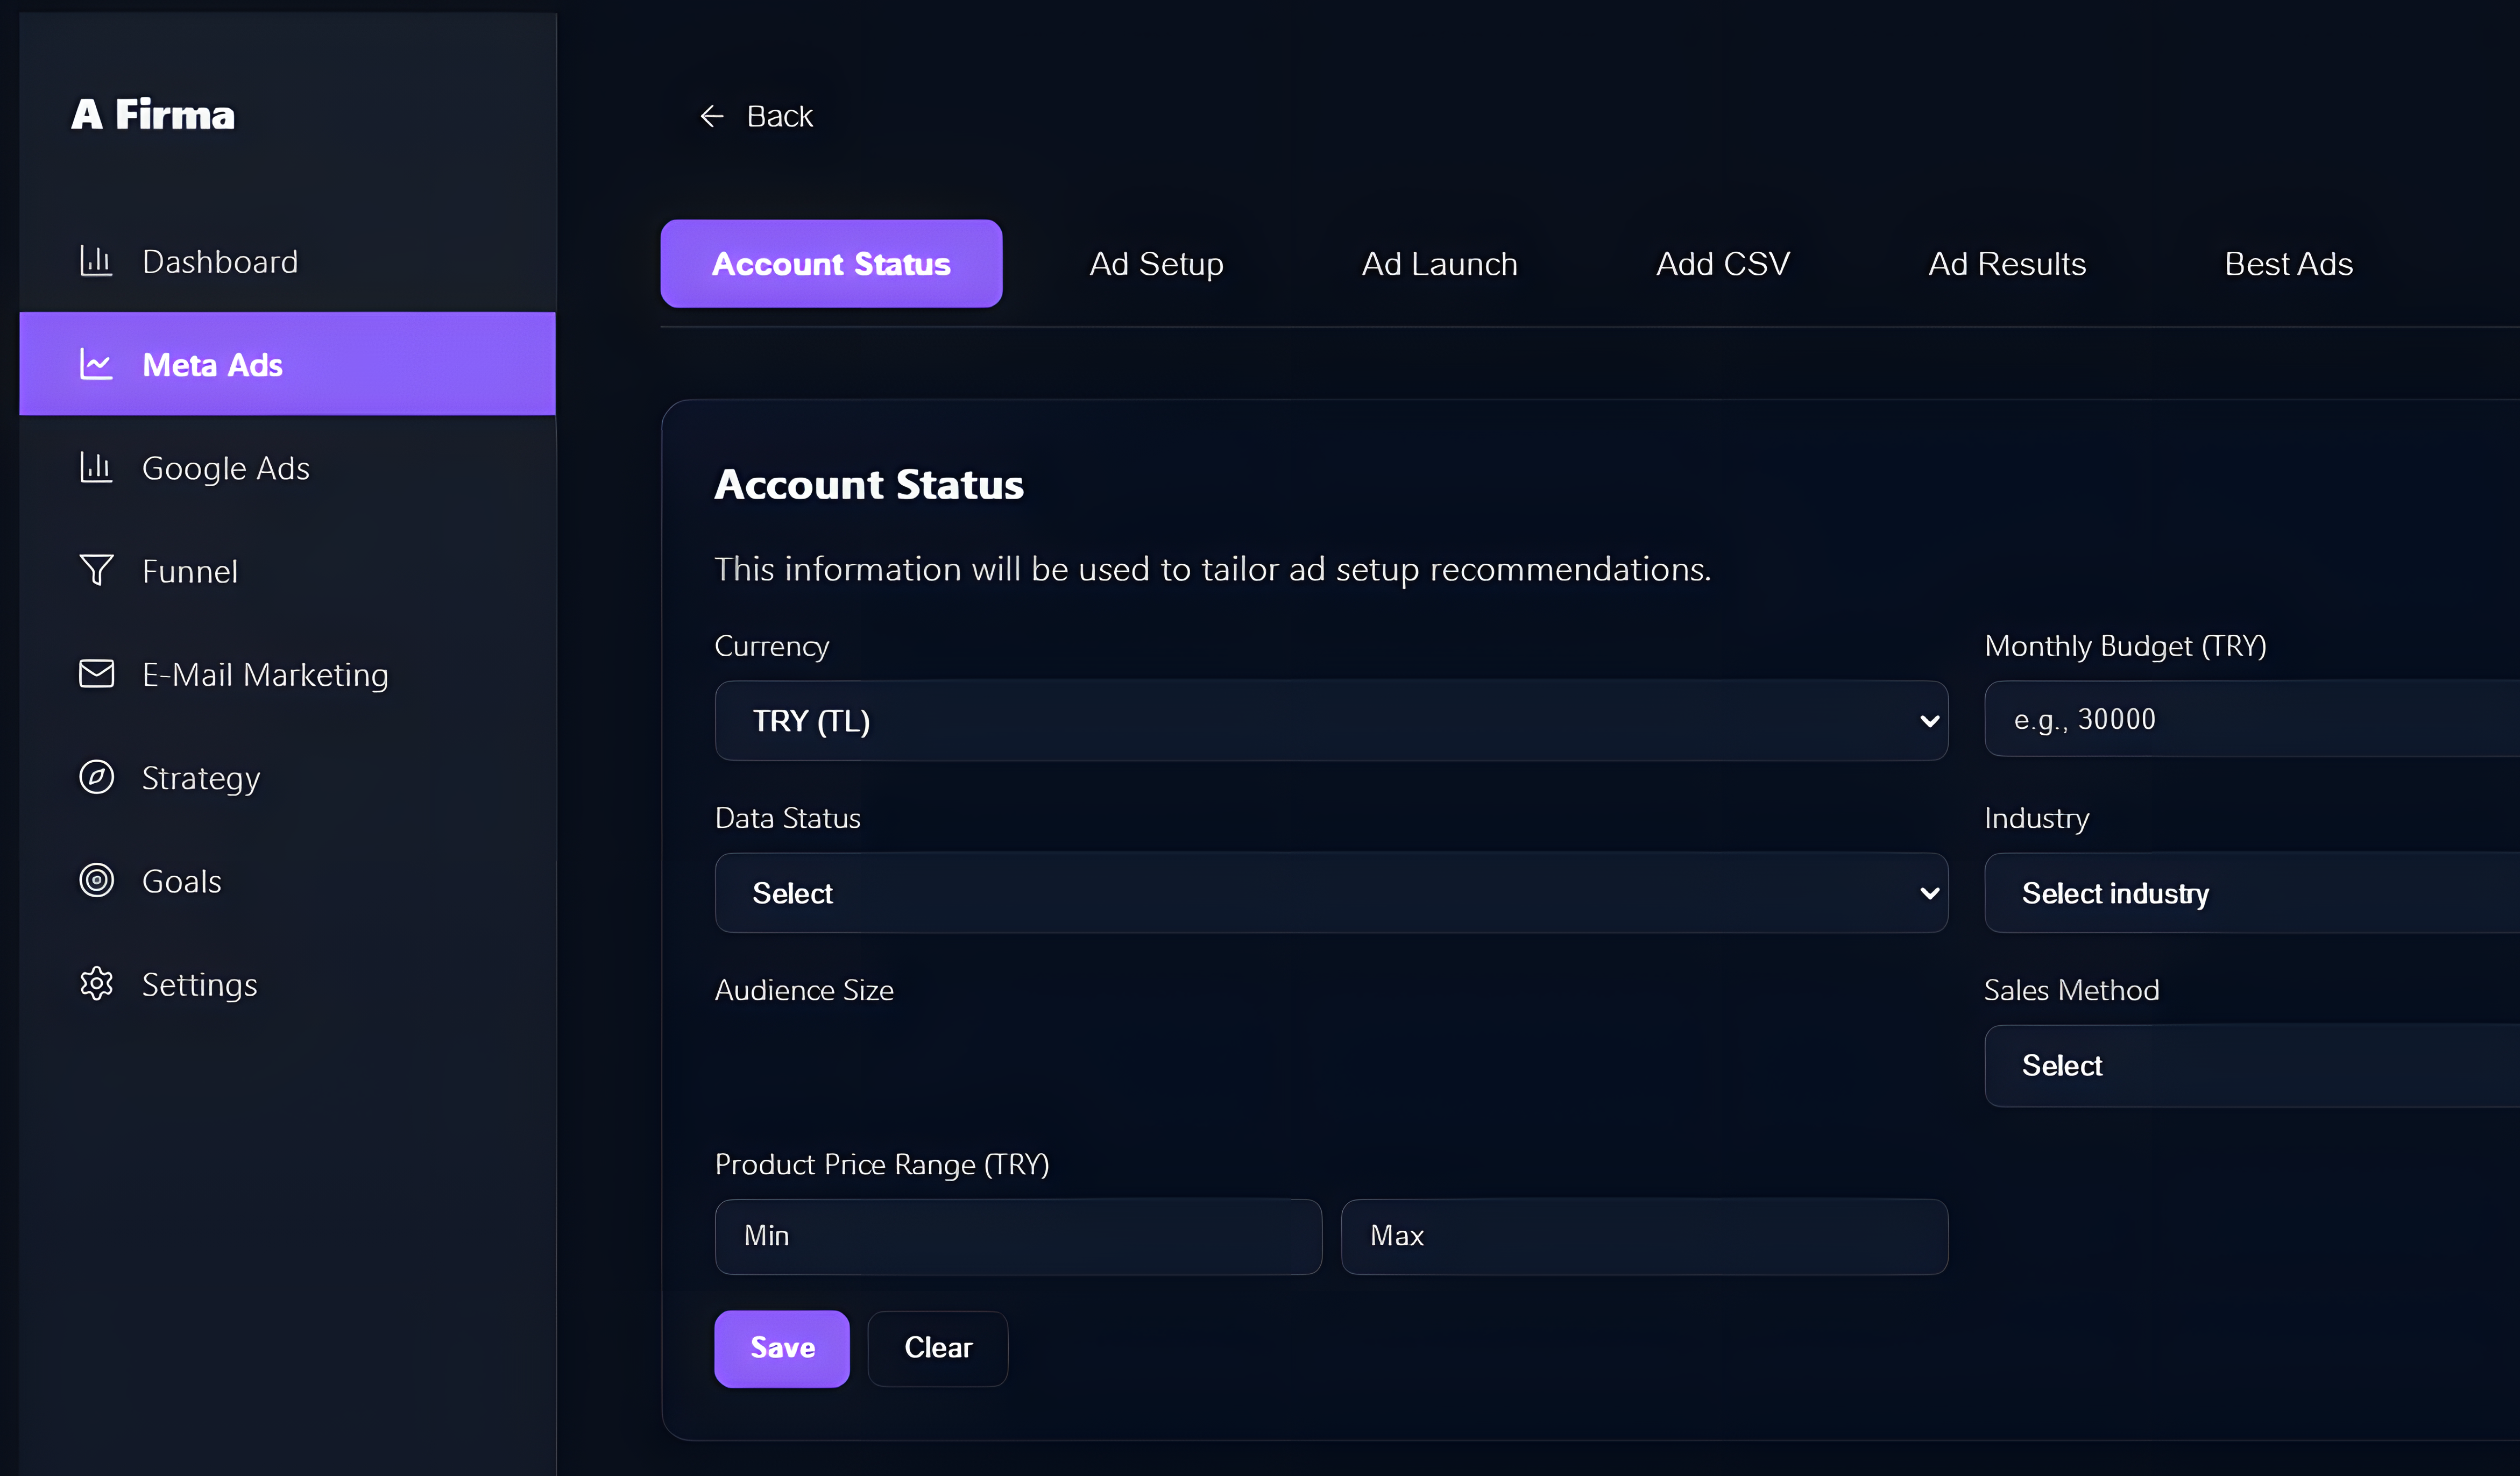Screen dimensions: 2520x1476
Task: Switch to the Ad Results tab
Action: [x=2006, y=264]
